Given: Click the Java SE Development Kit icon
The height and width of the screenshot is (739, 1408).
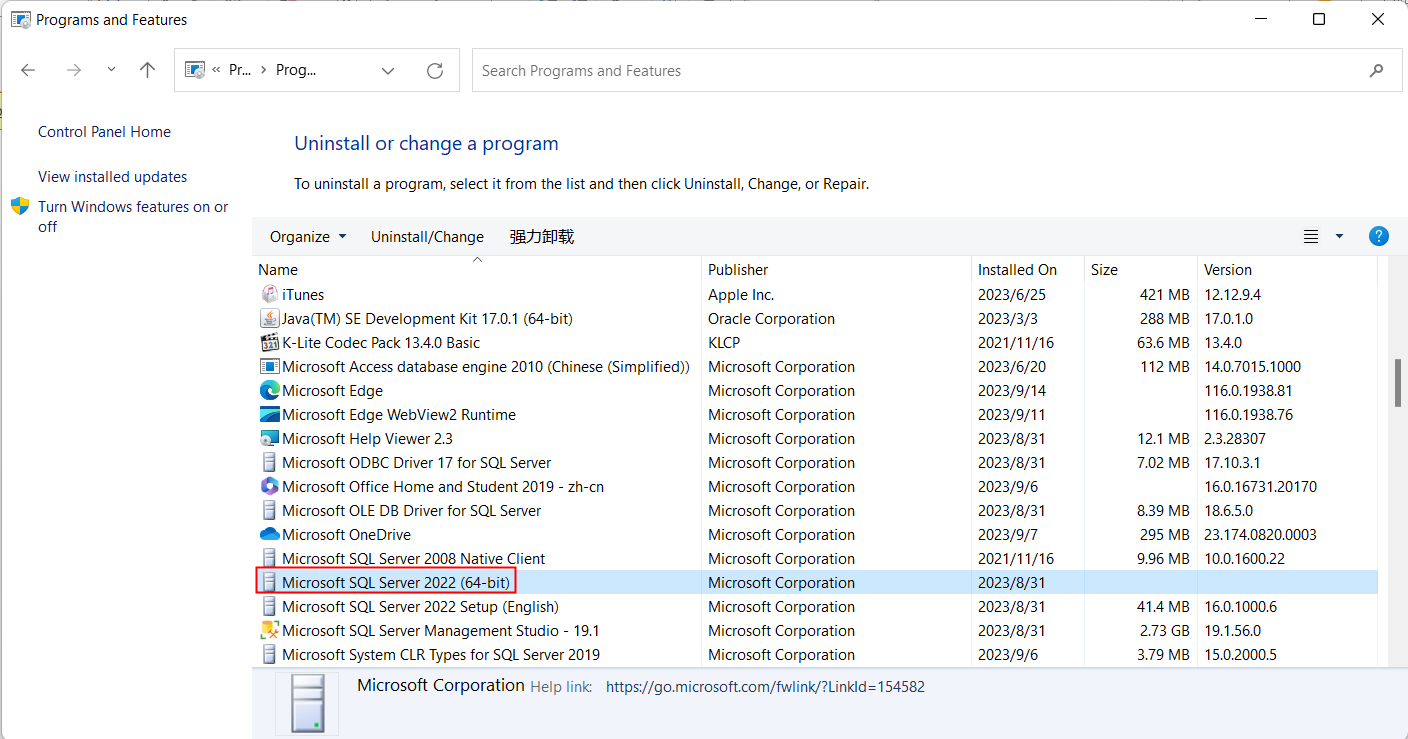Looking at the screenshot, I should [269, 319].
